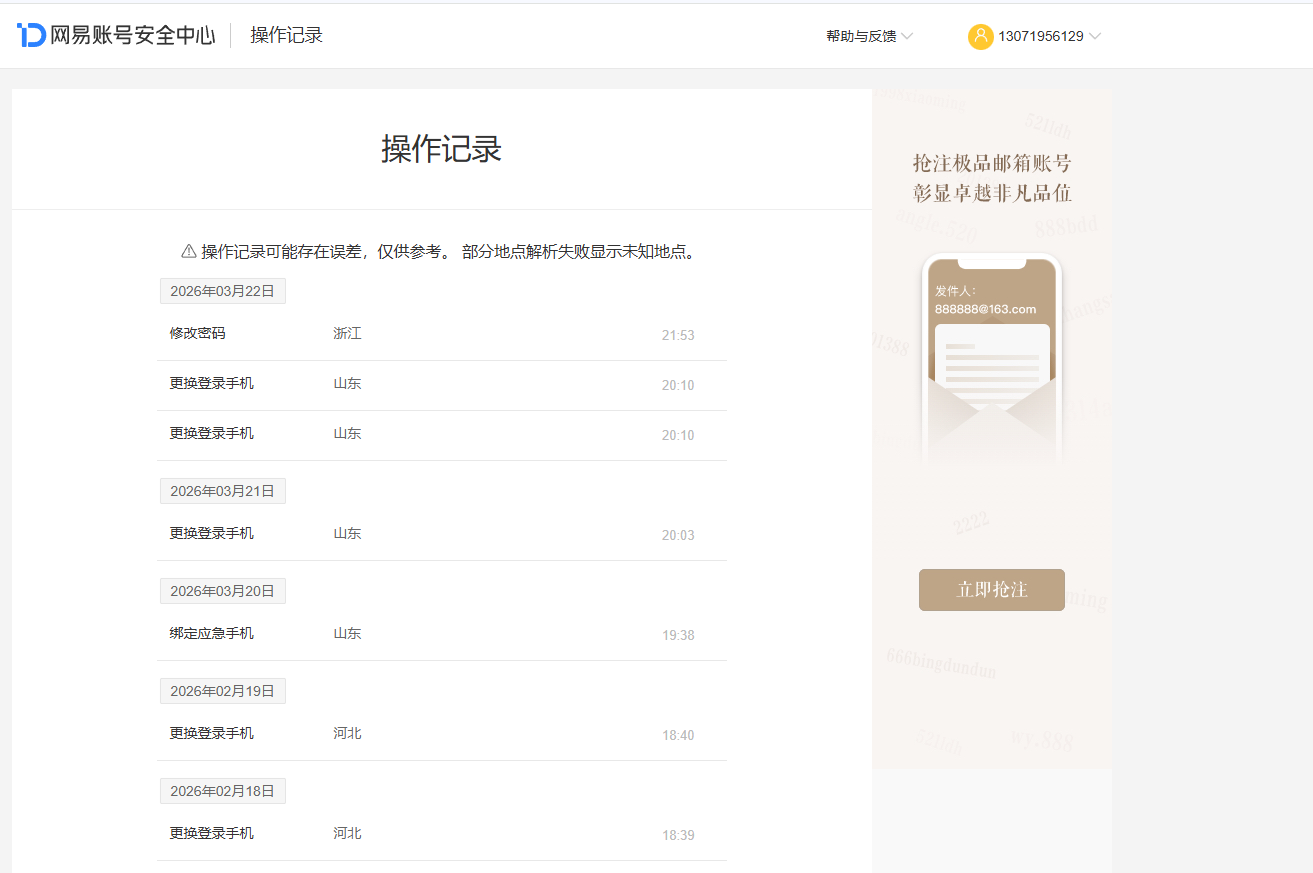Click 更换登录手机 entry at 18:40
The height and width of the screenshot is (873, 1313).
click(x=212, y=733)
